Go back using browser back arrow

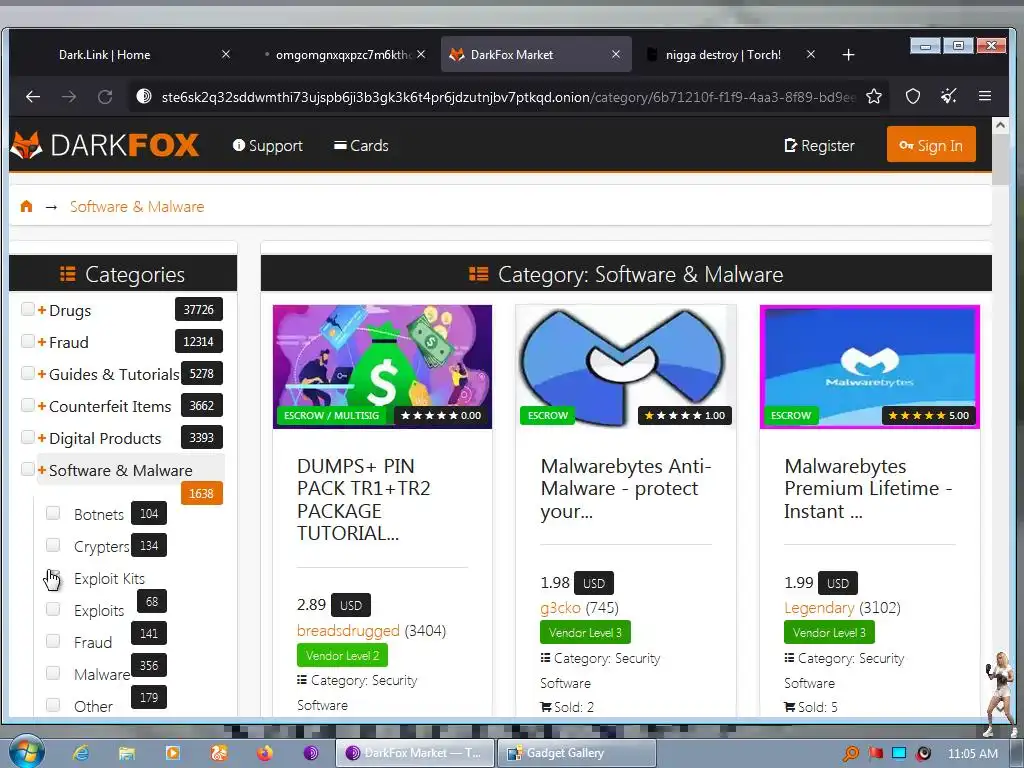pos(33,97)
